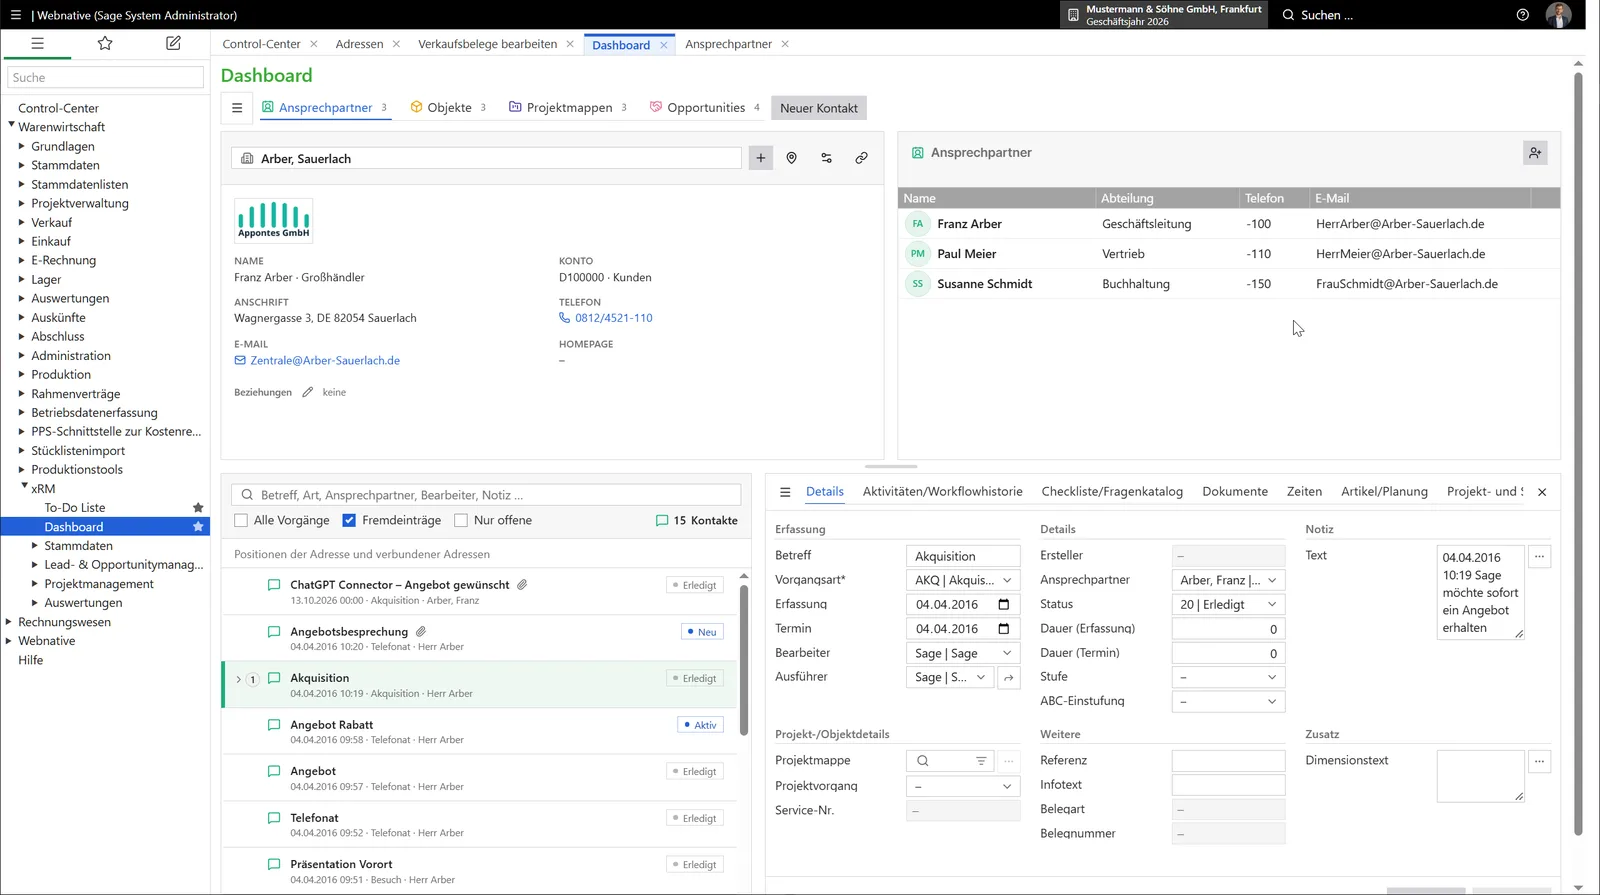Viewport: 1600px width, 895px height.
Task: Open the dashboard hamburger menu beside Ansprechpartner tab
Action: 237,108
